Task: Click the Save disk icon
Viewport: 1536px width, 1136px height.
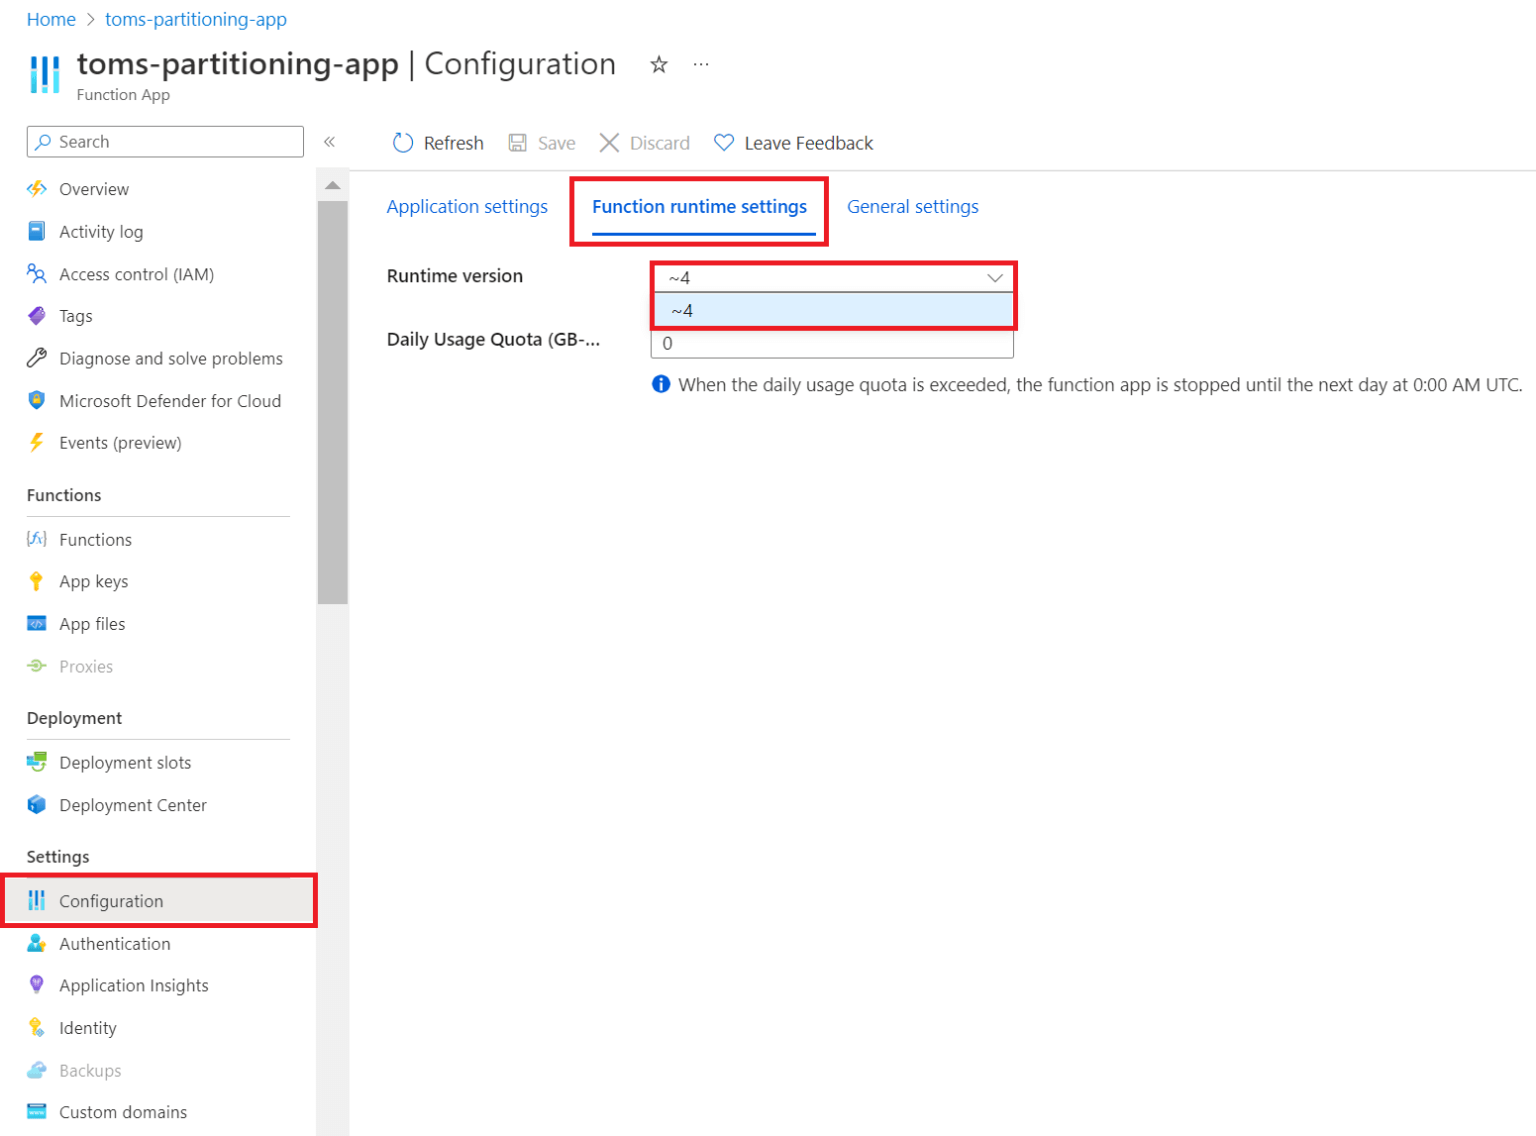Action: (x=516, y=143)
